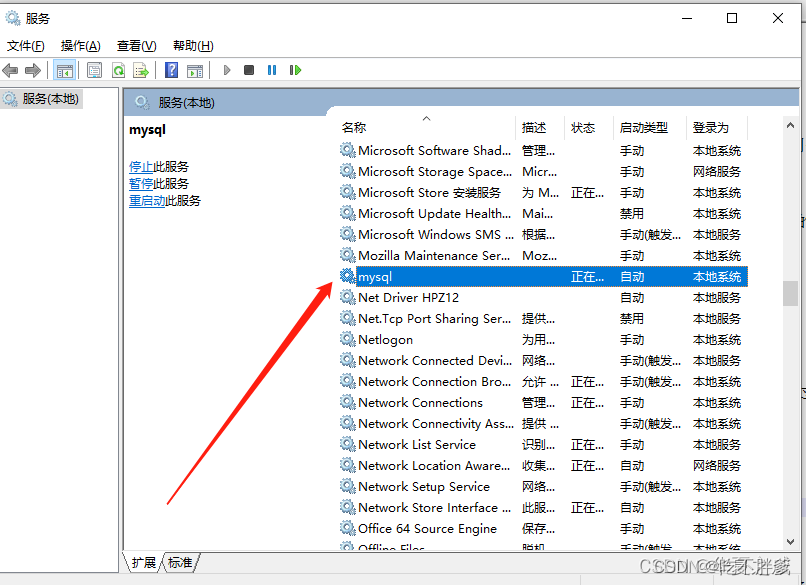Image resolution: width=806 pixels, height=585 pixels.
Task: Click the 重启动 service link
Action: (147, 200)
